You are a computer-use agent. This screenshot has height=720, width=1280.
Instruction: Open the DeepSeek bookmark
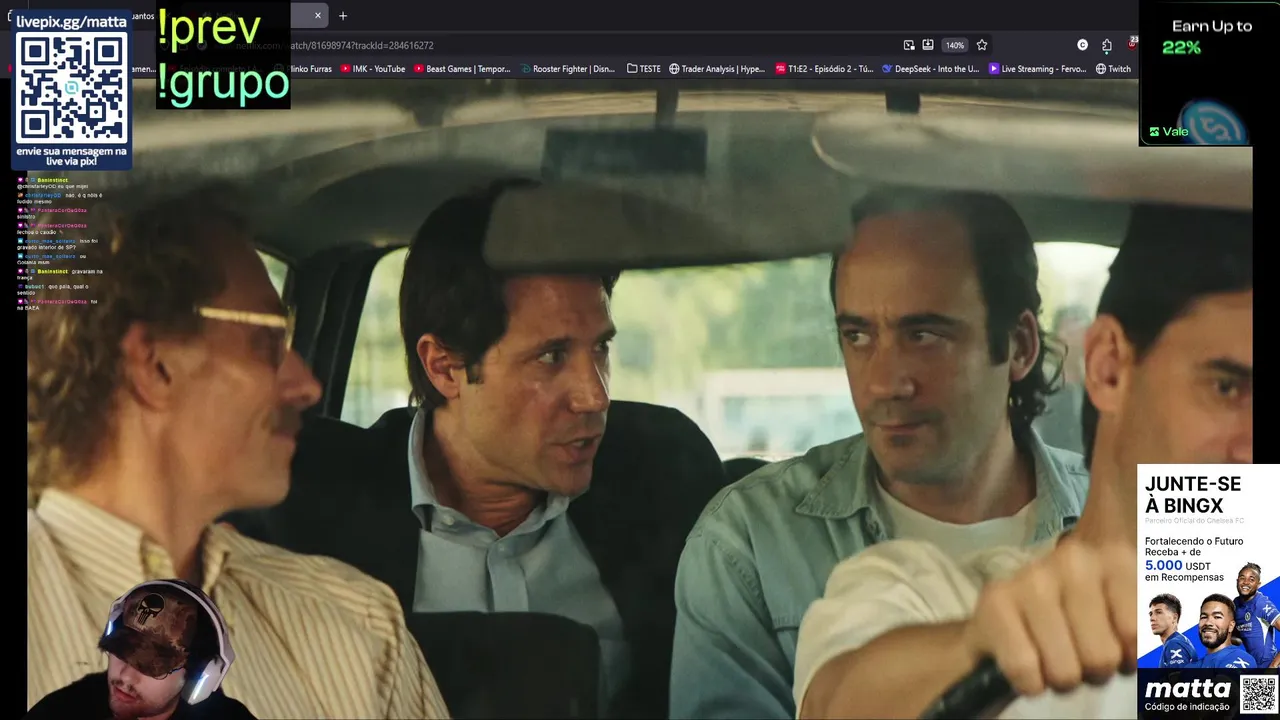point(930,69)
